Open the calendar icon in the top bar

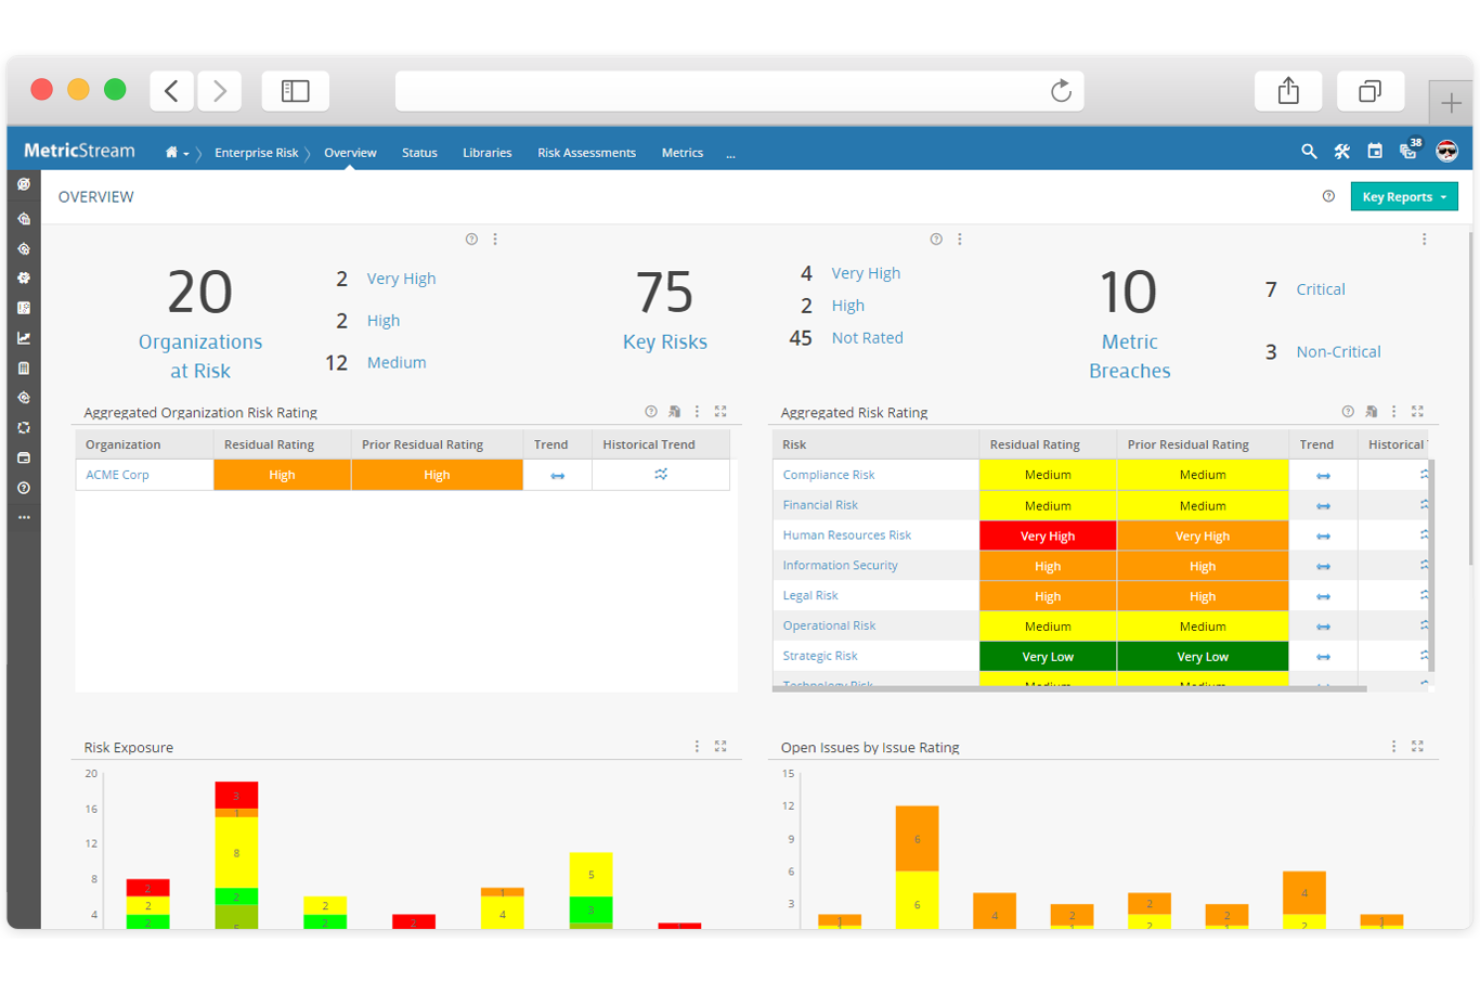point(1375,152)
